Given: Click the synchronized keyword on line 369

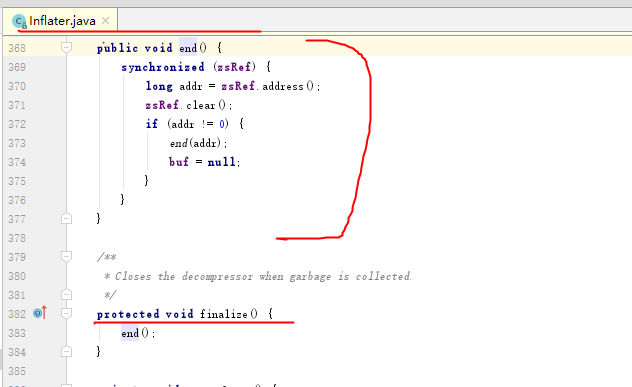Looking at the screenshot, I should coord(163,67).
